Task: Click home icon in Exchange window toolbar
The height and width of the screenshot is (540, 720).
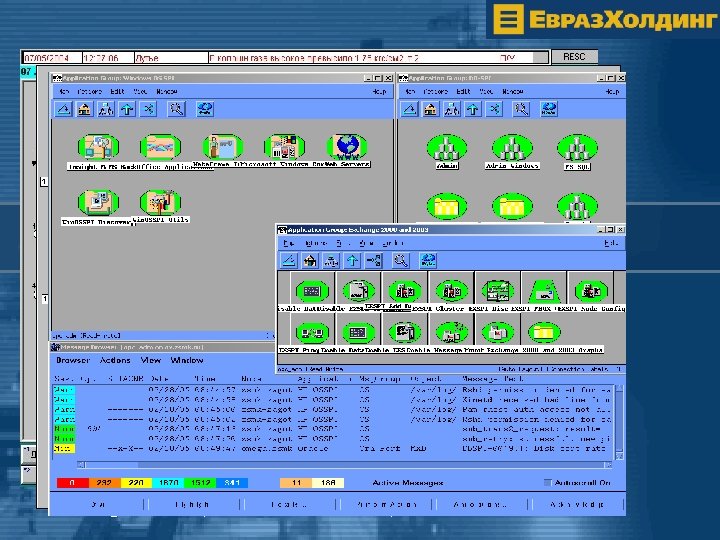Action: coord(310,261)
